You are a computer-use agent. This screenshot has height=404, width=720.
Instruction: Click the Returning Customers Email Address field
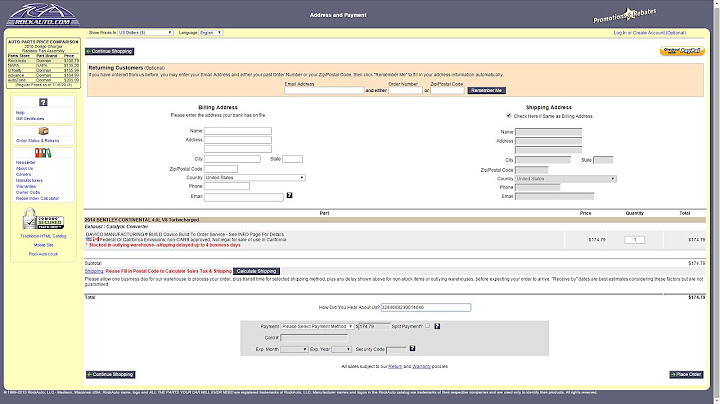click(324, 90)
